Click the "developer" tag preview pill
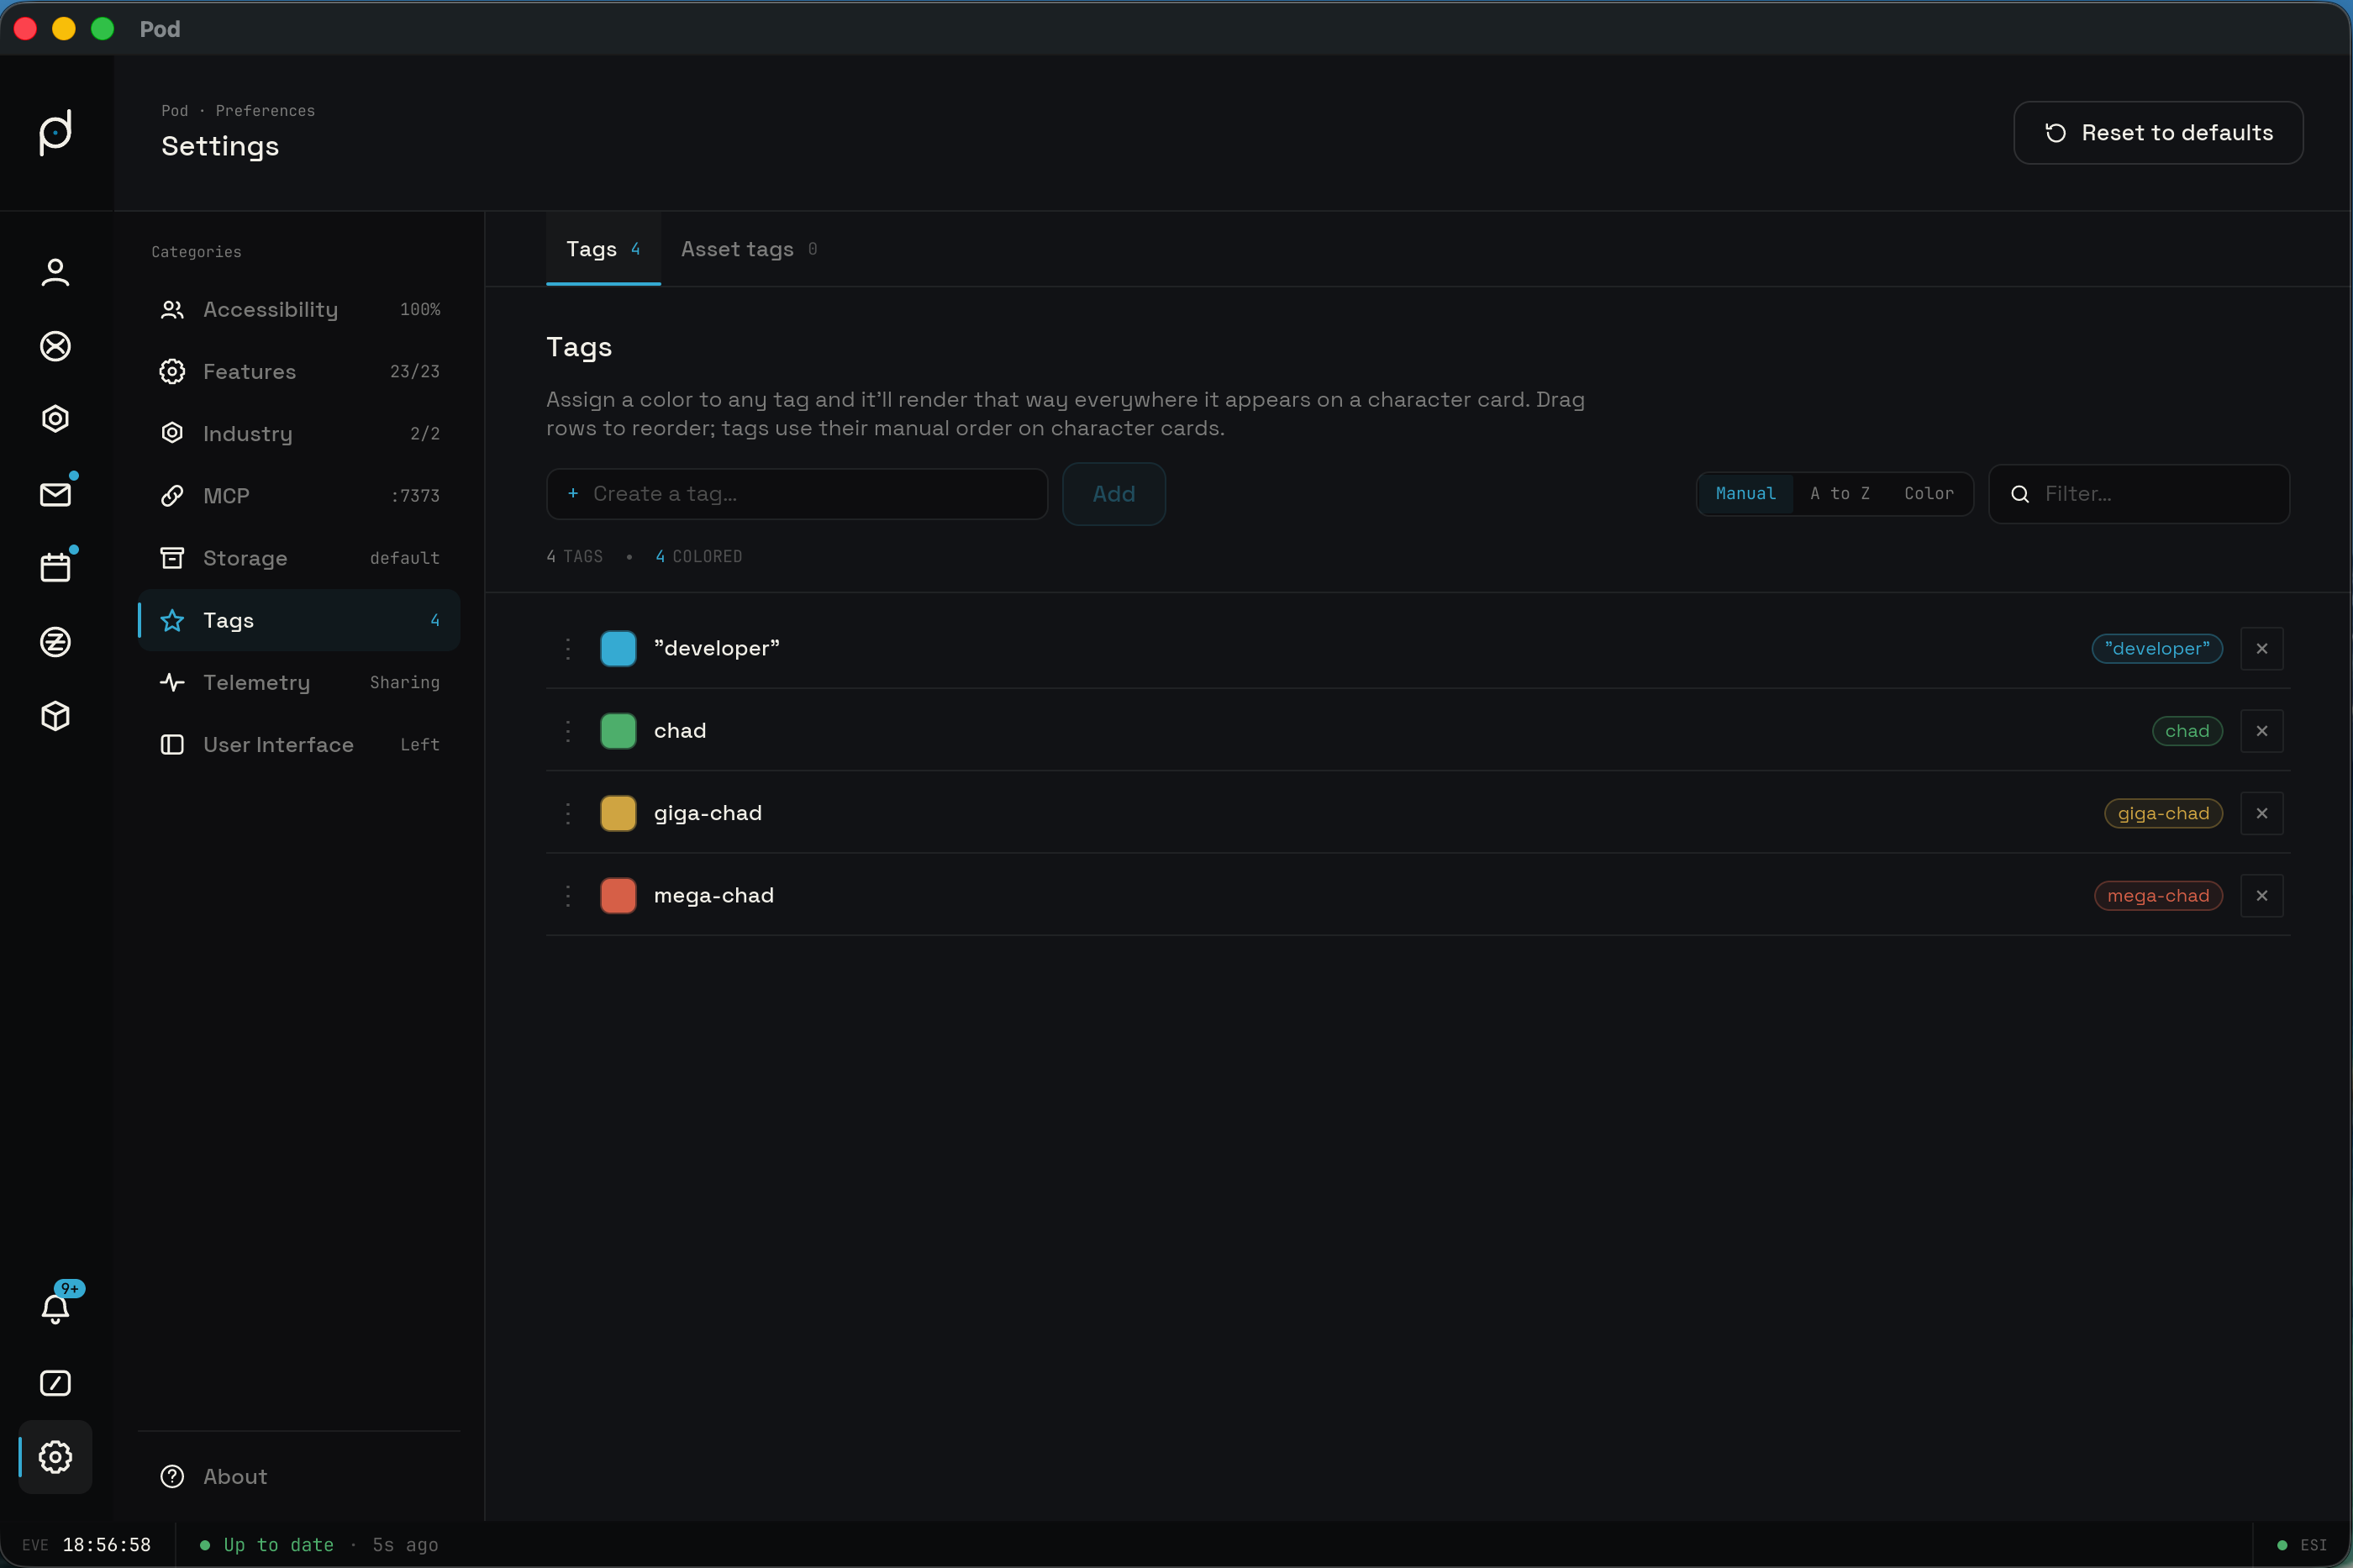This screenshot has height=1568, width=2353. (x=2157, y=649)
